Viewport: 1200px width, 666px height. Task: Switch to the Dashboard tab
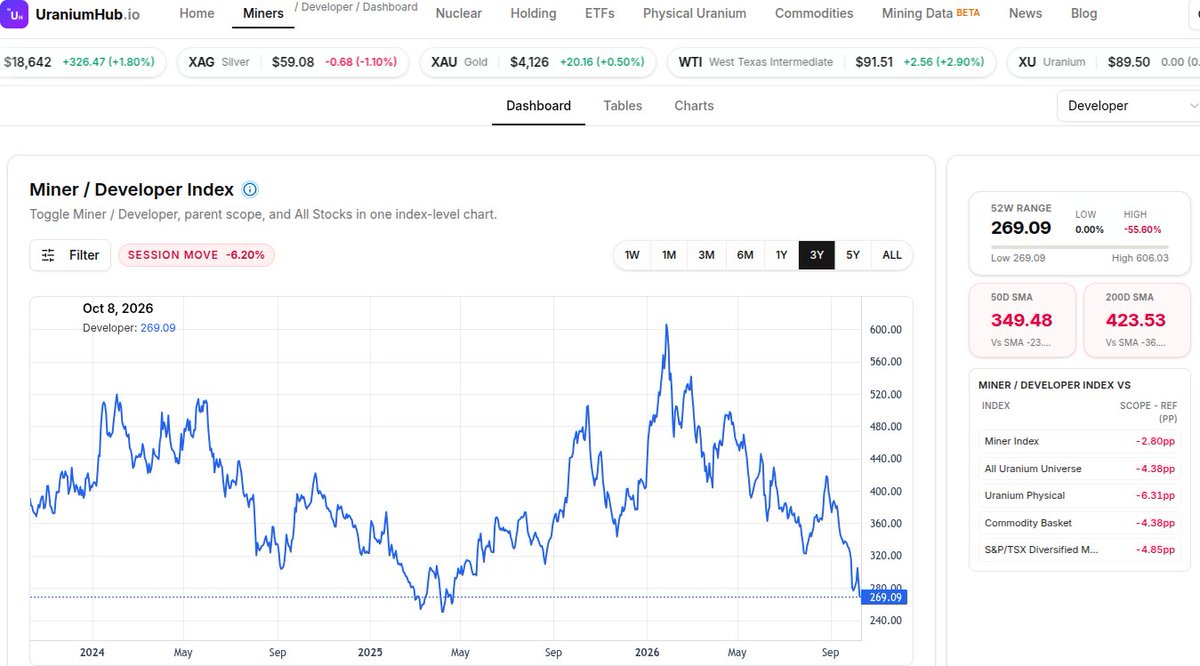(x=538, y=106)
